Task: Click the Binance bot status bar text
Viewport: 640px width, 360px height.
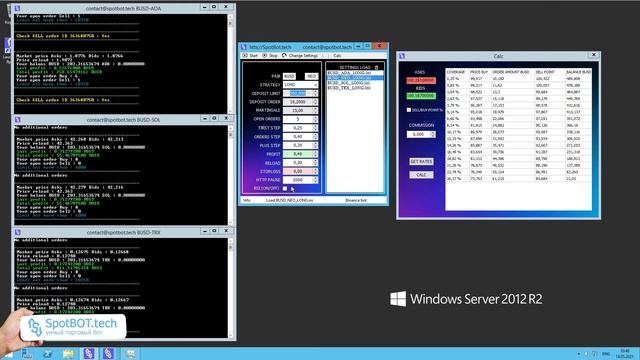Action: [x=356, y=200]
